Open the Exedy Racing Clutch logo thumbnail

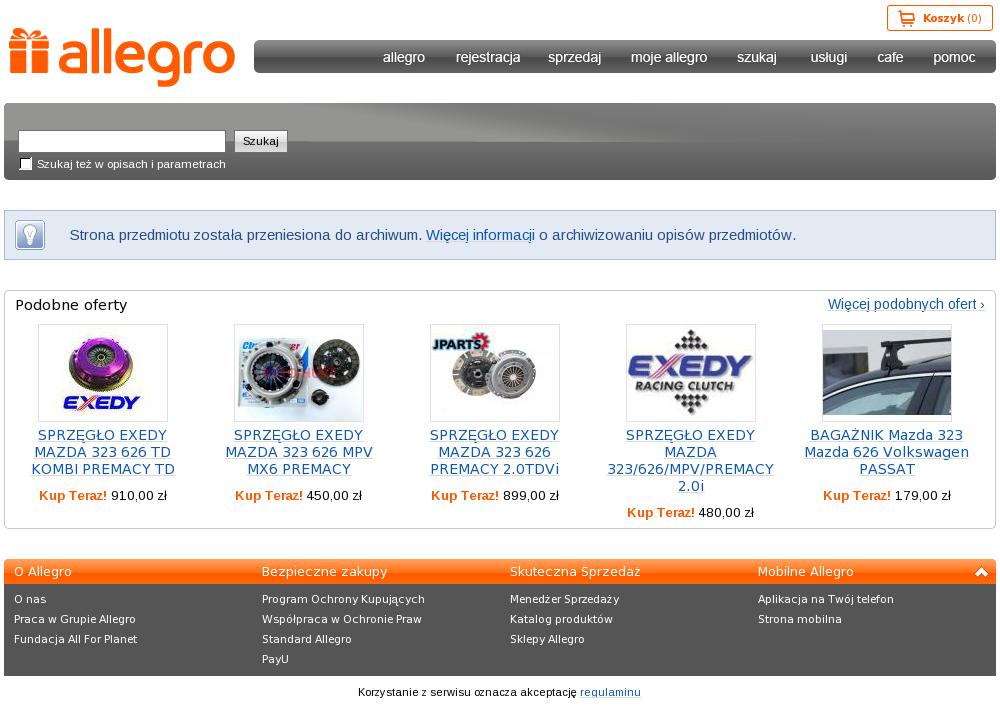[x=691, y=373]
